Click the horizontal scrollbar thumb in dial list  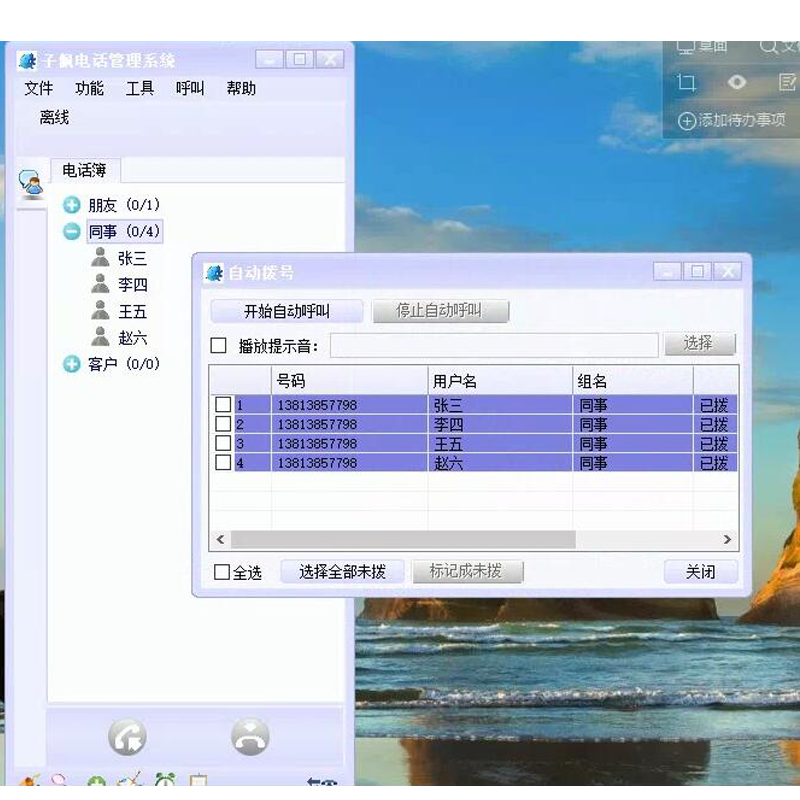pos(403,539)
